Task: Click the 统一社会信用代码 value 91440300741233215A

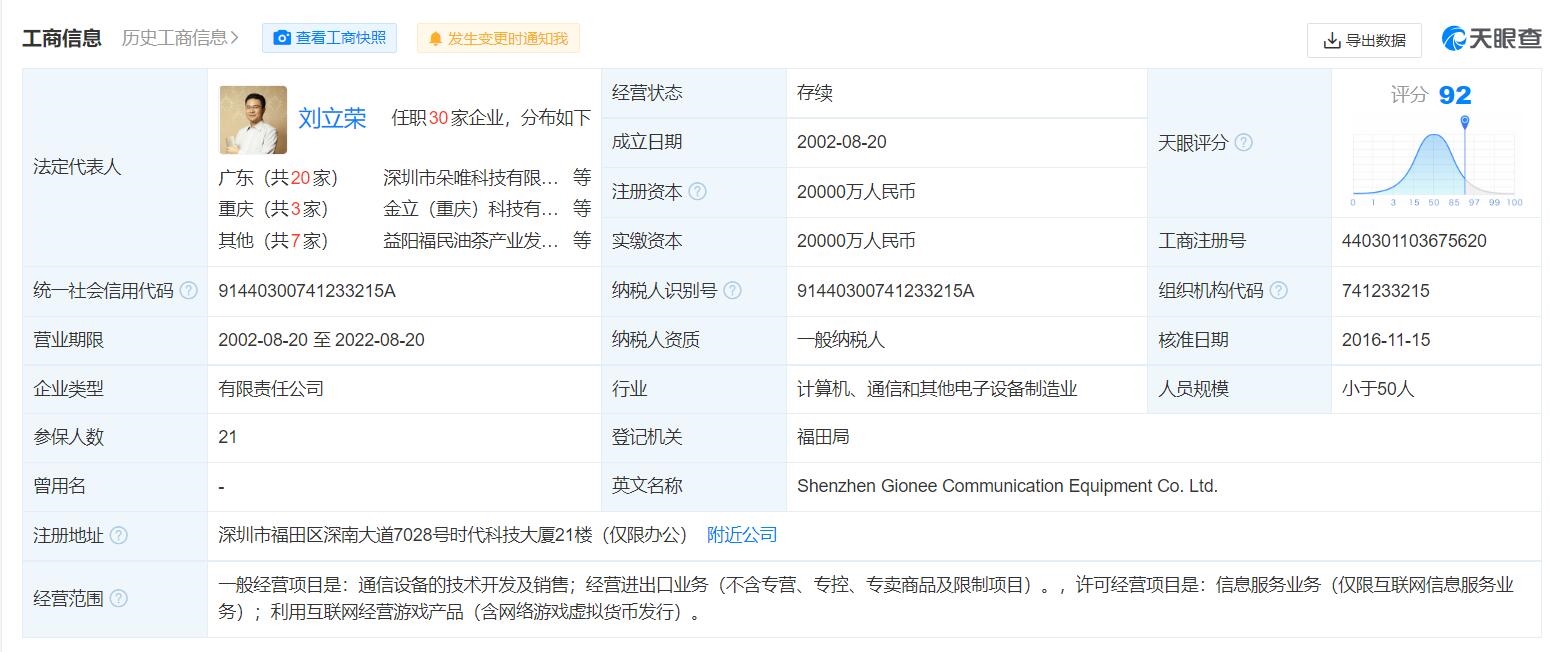Action: (307, 291)
